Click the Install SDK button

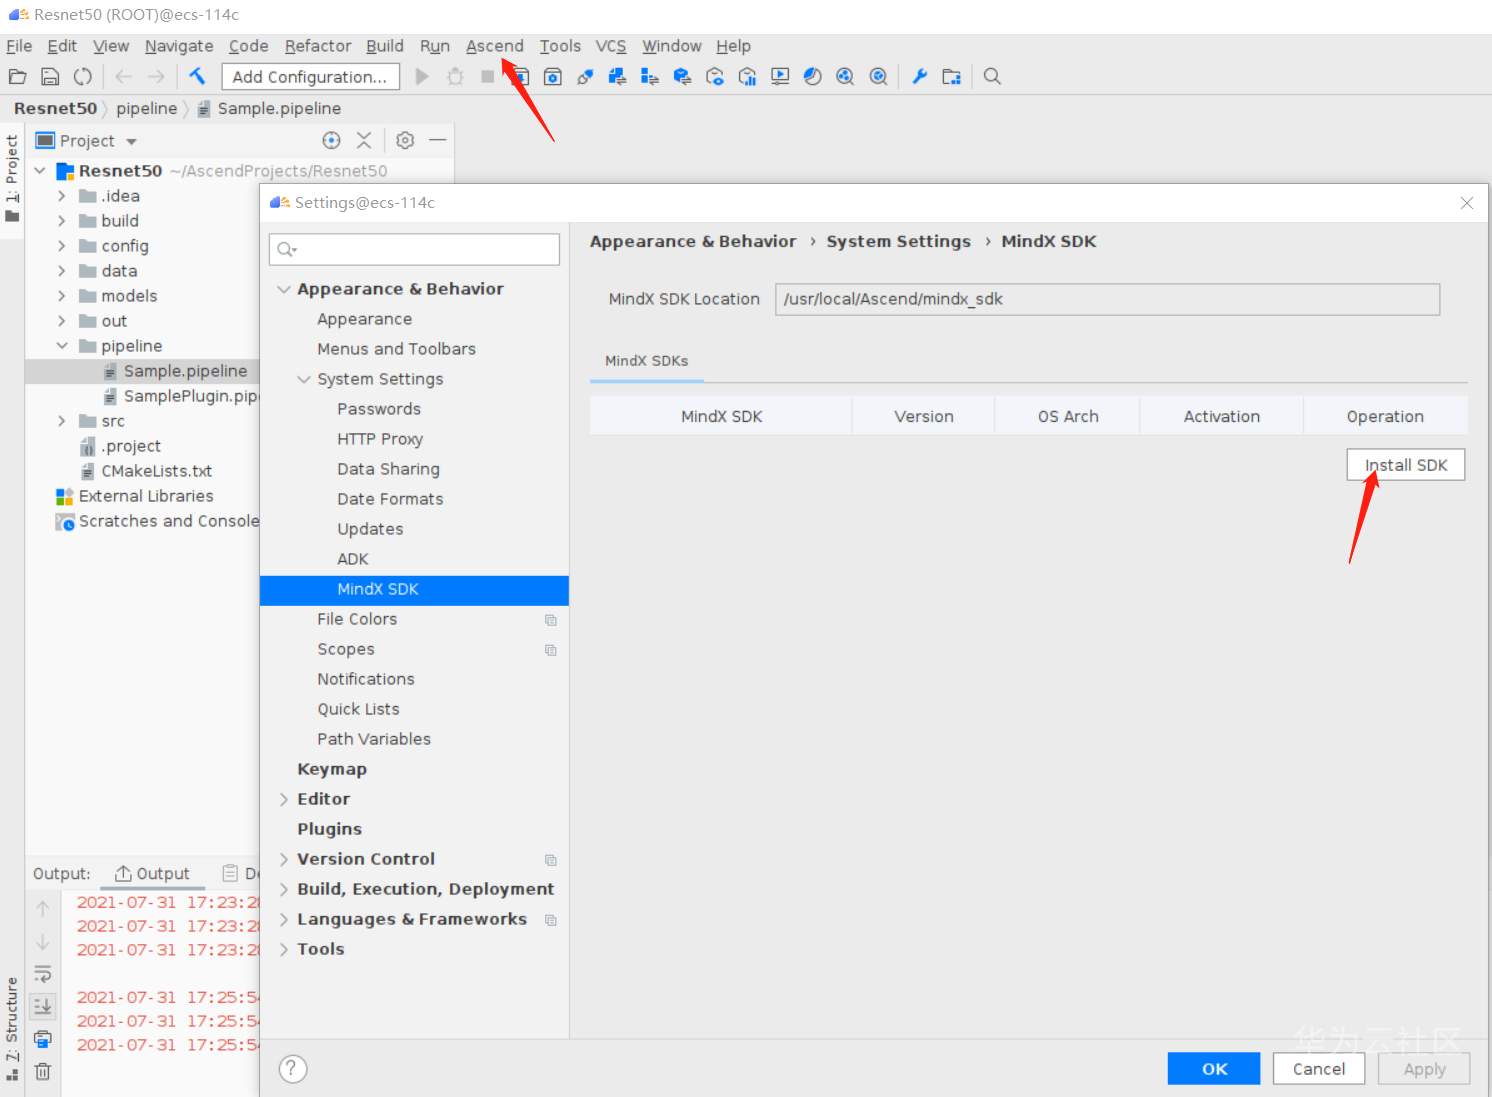[1406, 465]
